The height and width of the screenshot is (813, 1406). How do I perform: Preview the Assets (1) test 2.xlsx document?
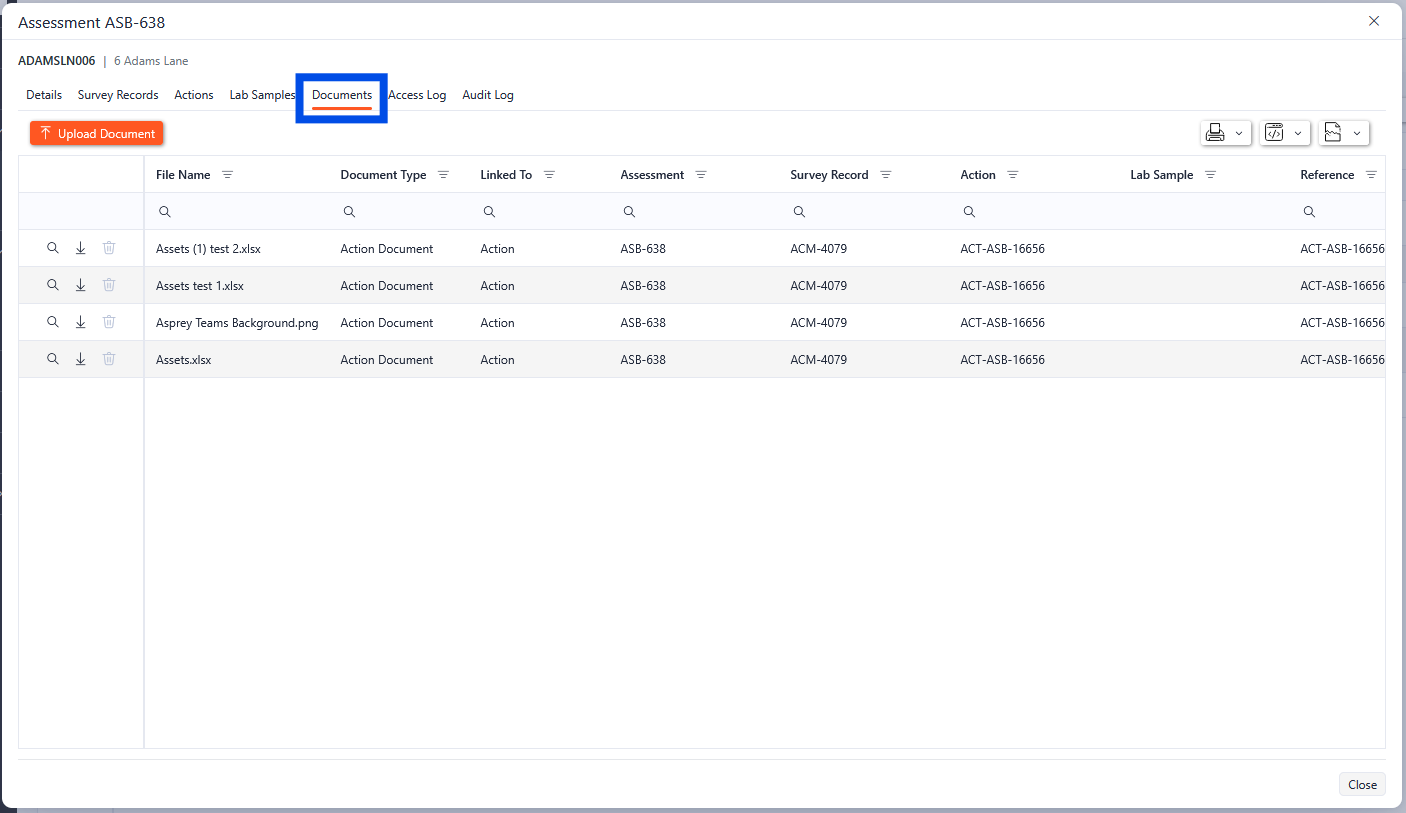click(53, 248)
